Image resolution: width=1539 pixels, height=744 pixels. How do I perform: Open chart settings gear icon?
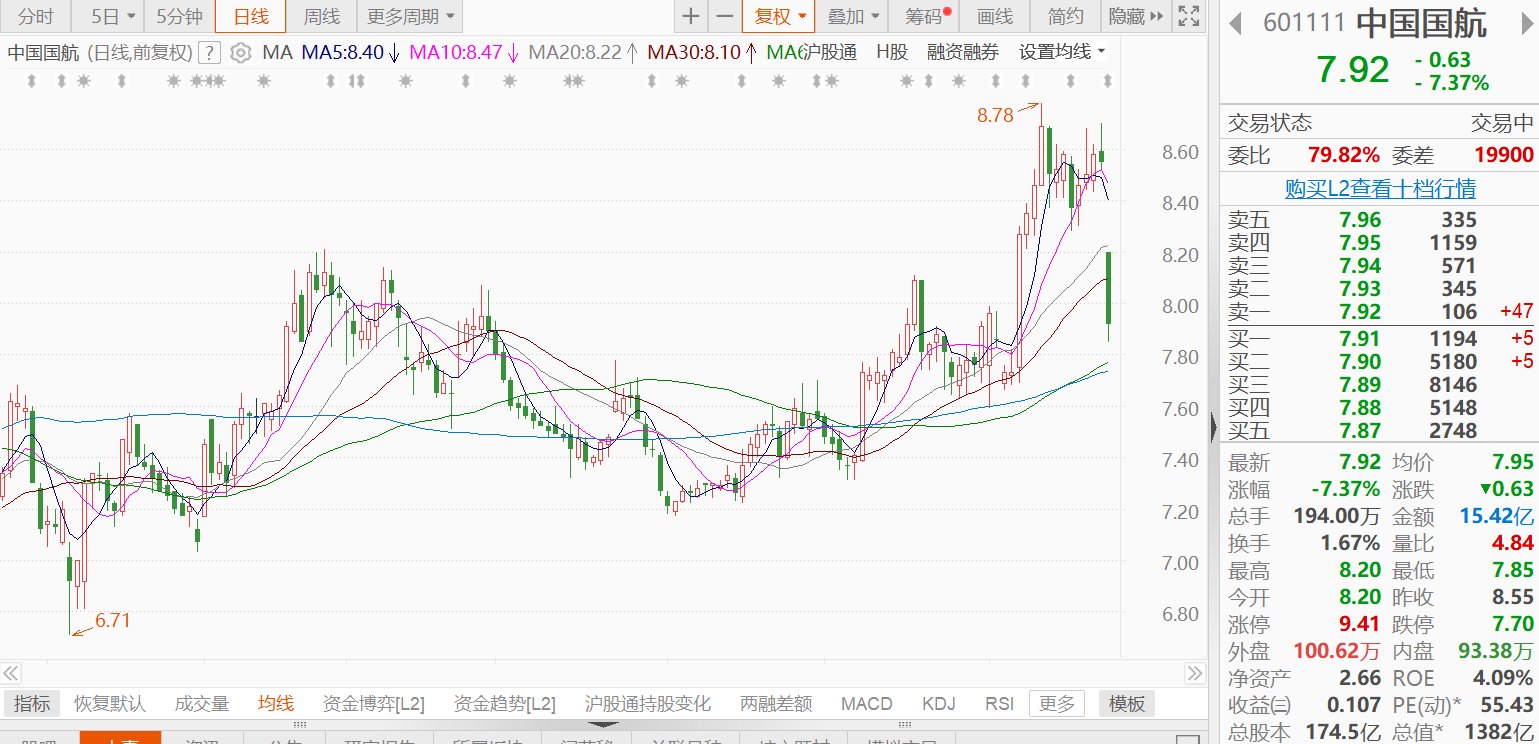pos(240,53)
